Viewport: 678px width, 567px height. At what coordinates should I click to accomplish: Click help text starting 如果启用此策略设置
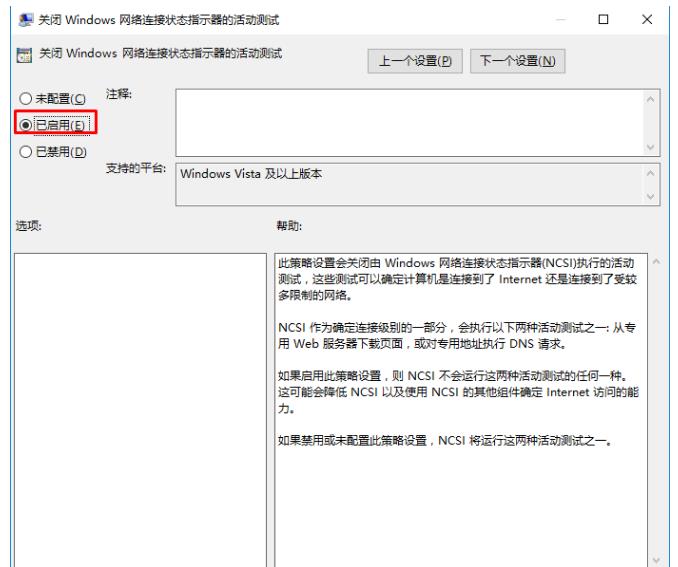(x=458, y=392)
